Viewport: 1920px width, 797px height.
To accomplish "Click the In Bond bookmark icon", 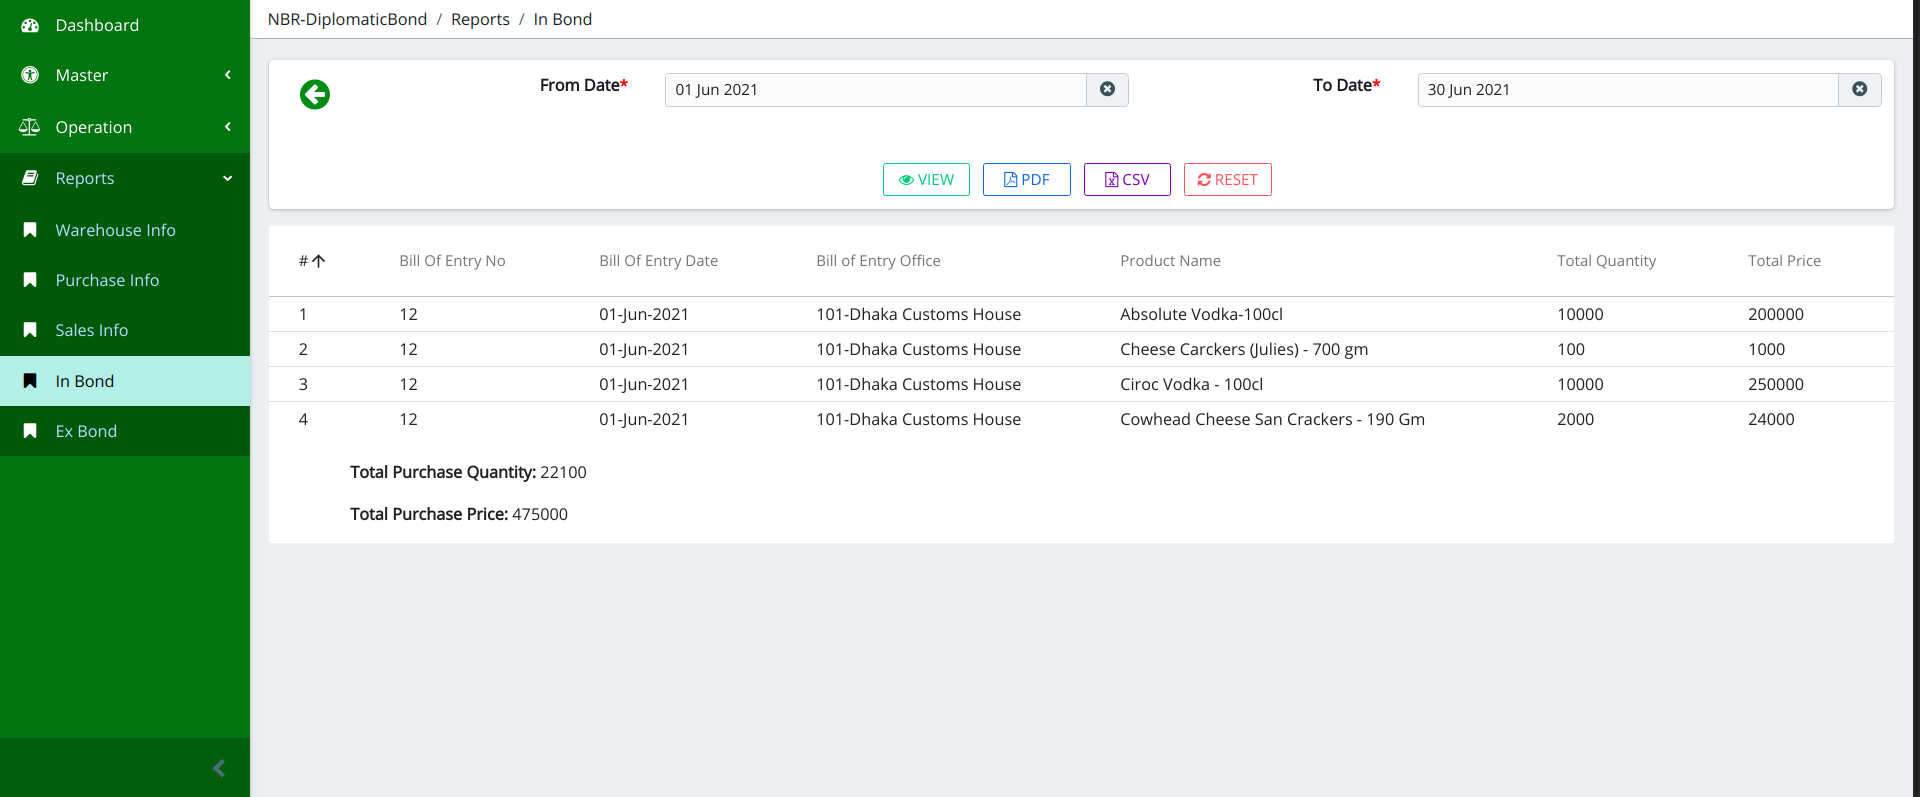I will point(30,381).
